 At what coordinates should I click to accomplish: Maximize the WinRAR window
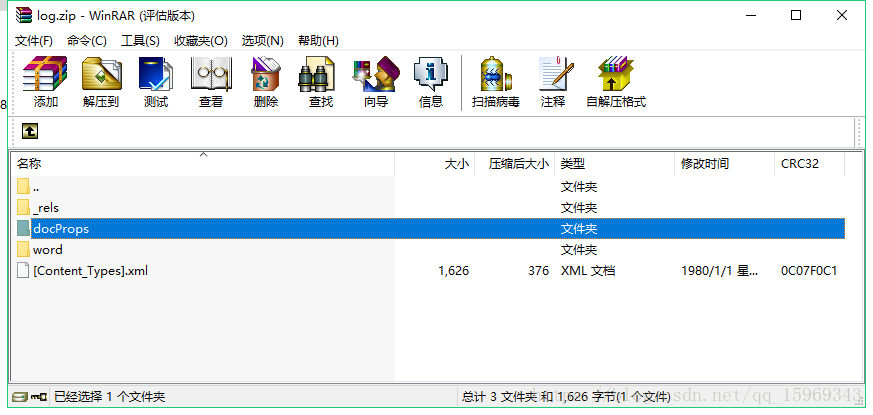pos(796,16)
